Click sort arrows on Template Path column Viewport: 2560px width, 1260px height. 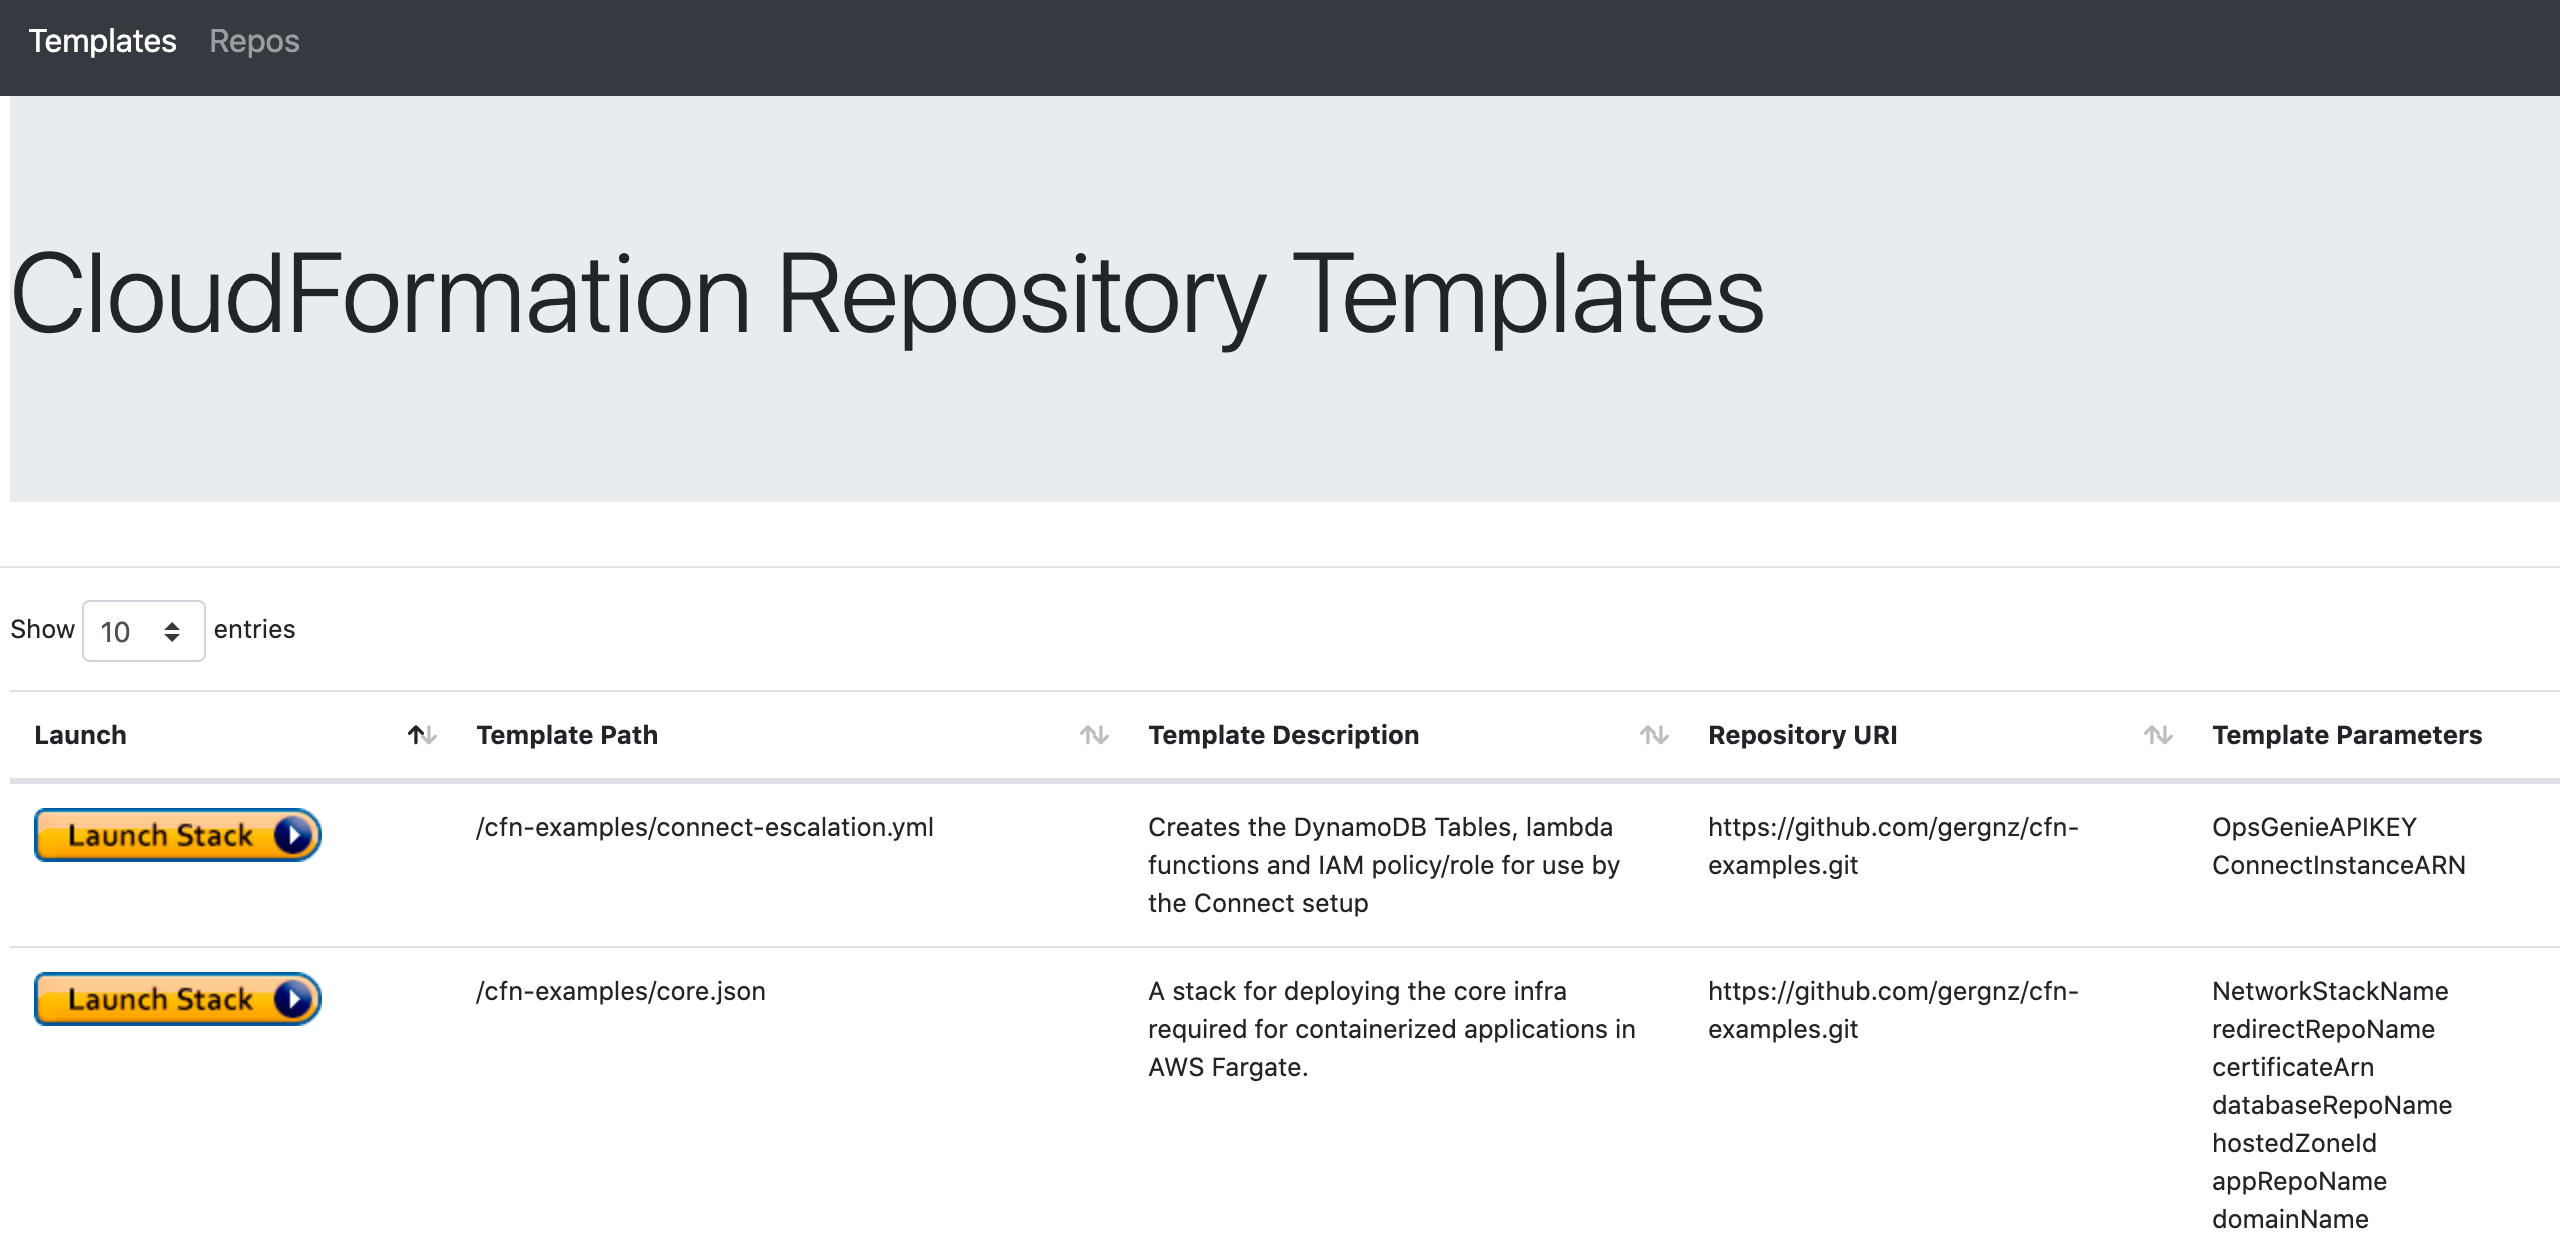[1094, 736]
